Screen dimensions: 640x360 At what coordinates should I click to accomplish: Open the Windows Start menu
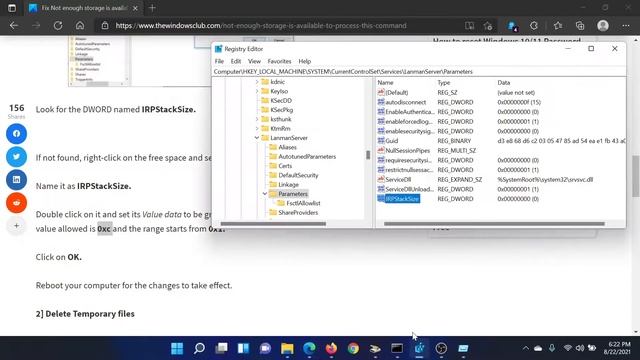click(x=177, y=348)
